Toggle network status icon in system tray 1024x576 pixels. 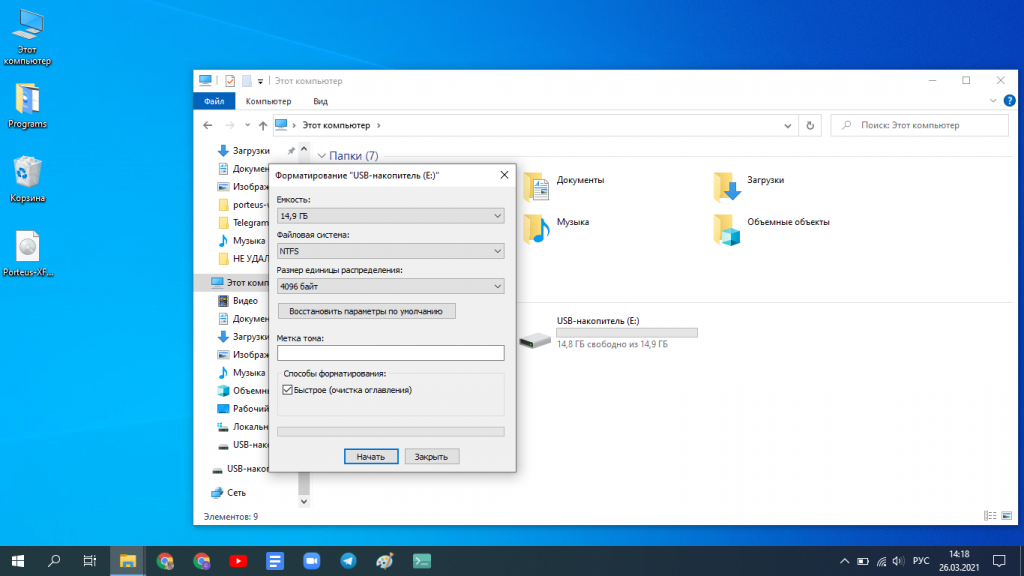click(x=880, y=560)
